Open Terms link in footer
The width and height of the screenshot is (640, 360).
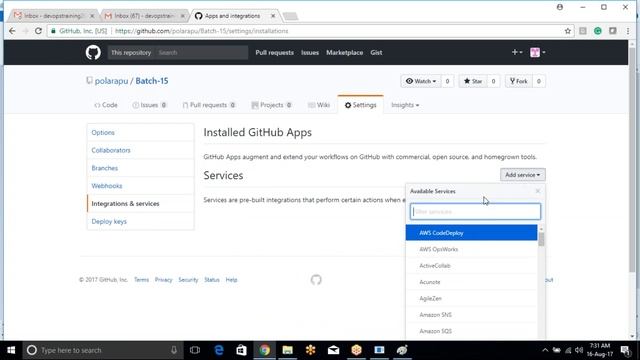click(141, 280)
